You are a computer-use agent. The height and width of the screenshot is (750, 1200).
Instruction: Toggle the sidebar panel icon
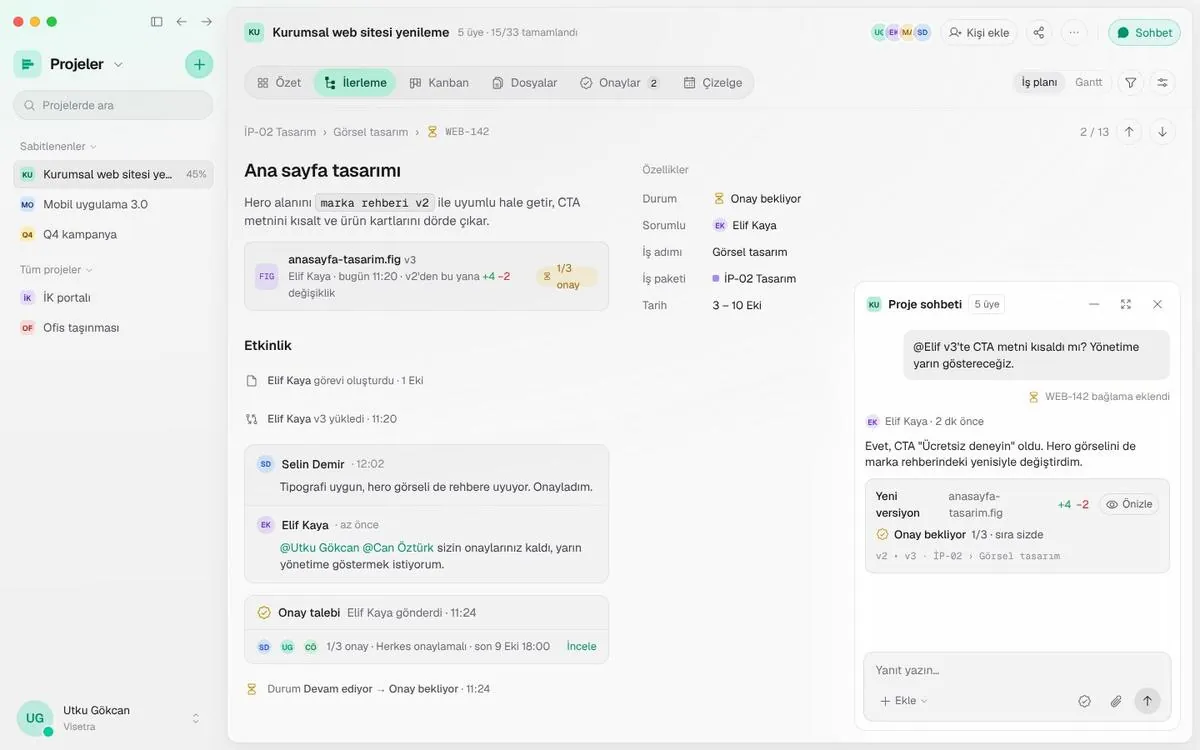coord(156,21)
